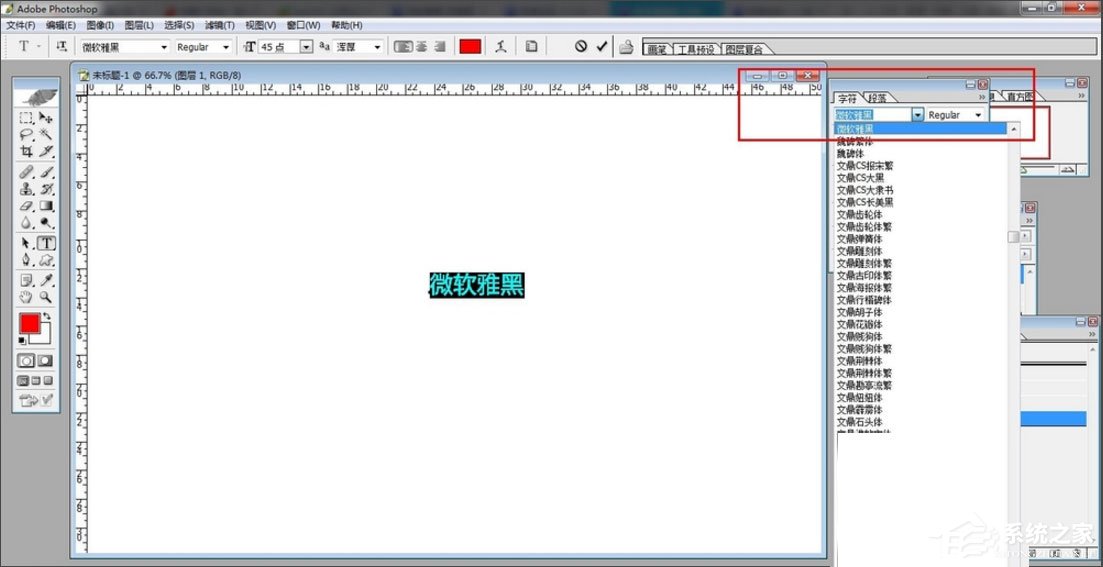Image resolution: width=1103 pixels, height=567 pixels.
Task: Select the Magic Wand tool
Action: [x=46, y=134]
